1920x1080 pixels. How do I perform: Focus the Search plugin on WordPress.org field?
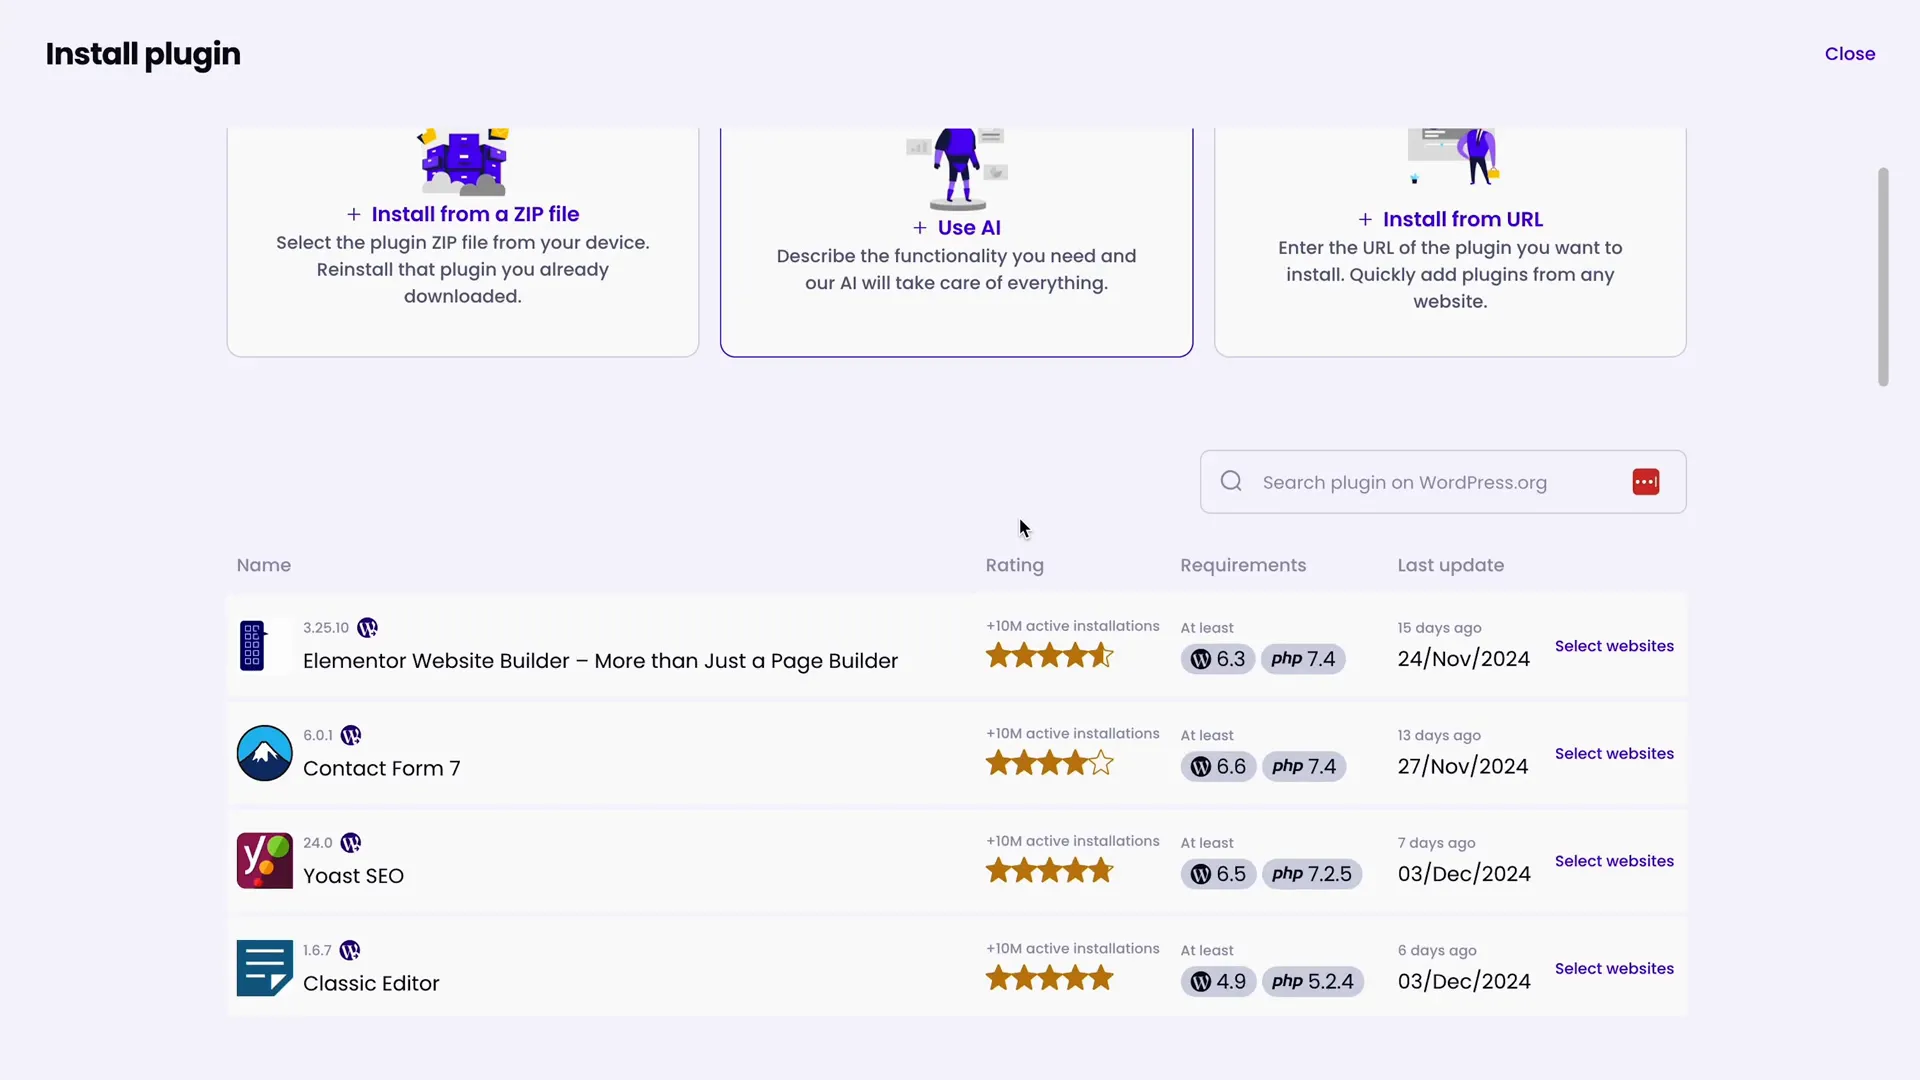(1443, 482)
